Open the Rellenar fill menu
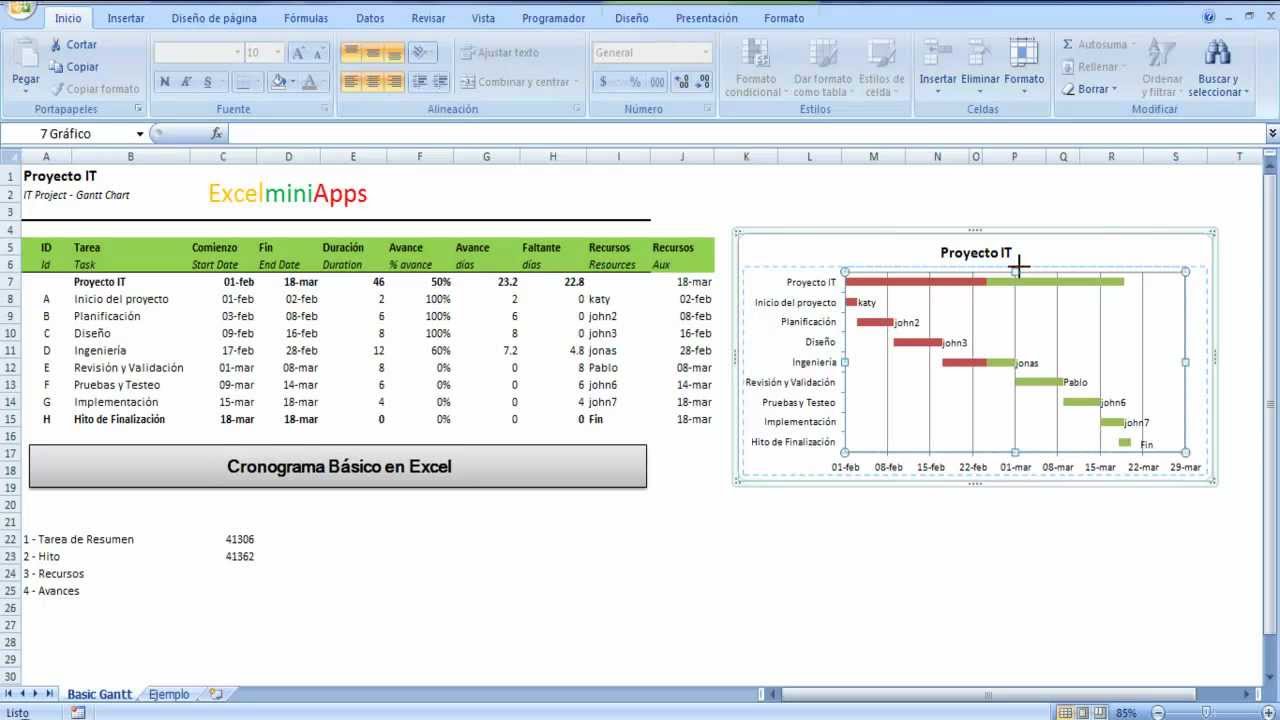Viewport: 1280px width, 720px height. coord(1096,67)
